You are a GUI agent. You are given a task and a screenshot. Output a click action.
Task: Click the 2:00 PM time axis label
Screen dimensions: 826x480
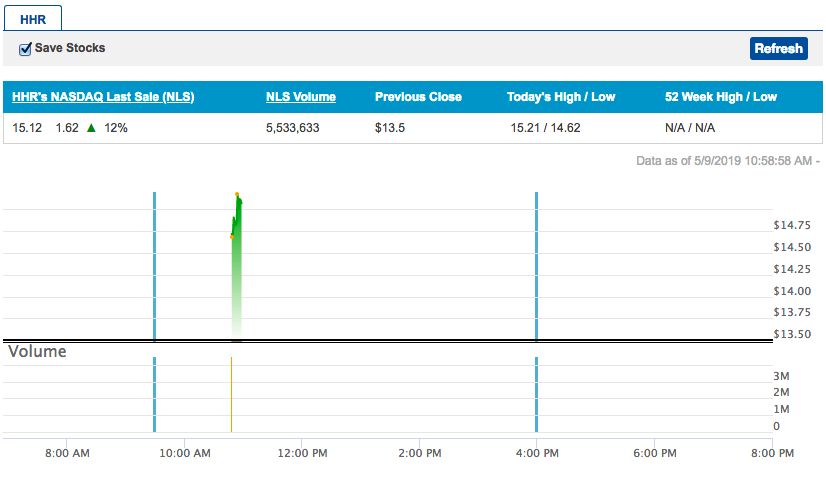420,453
